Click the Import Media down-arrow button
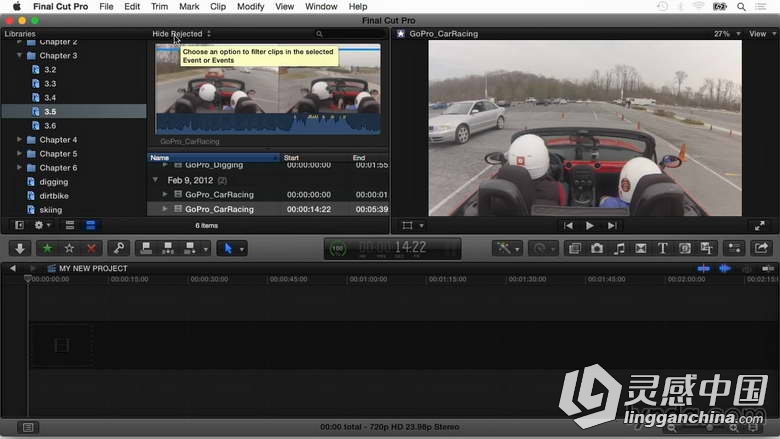780x439 pixels. [20, 248]
